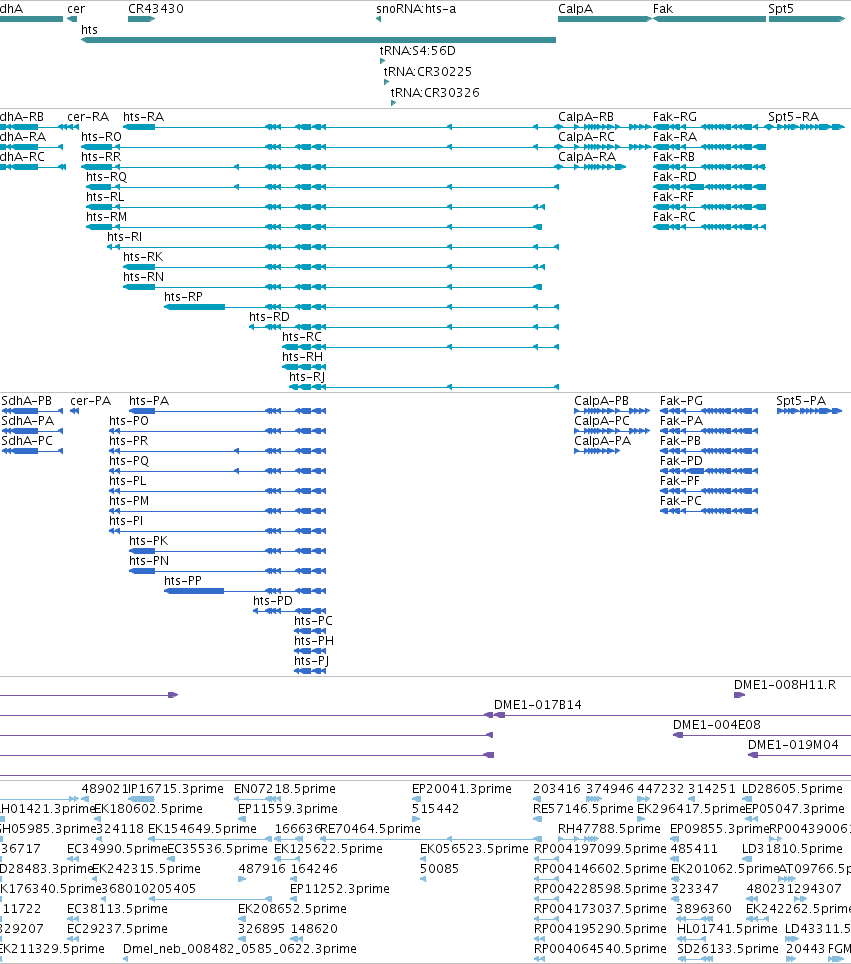Viewport: 851px width, 964px height.
Task: Click the Spt5-RA transcript label
Action: pos(793,117)
